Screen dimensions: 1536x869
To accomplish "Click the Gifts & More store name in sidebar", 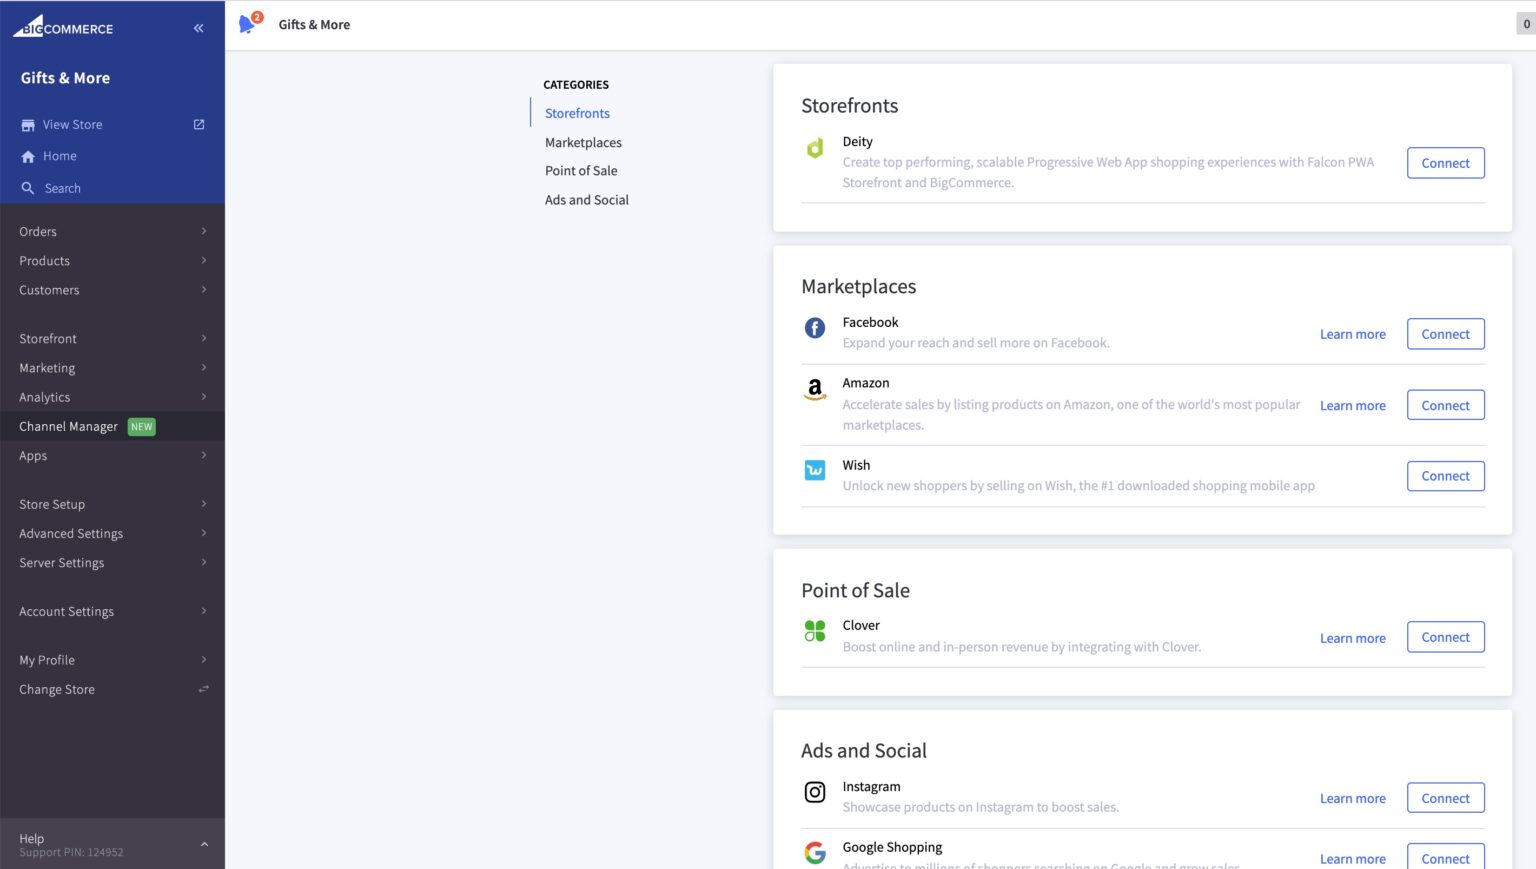I will coord(65,78).
